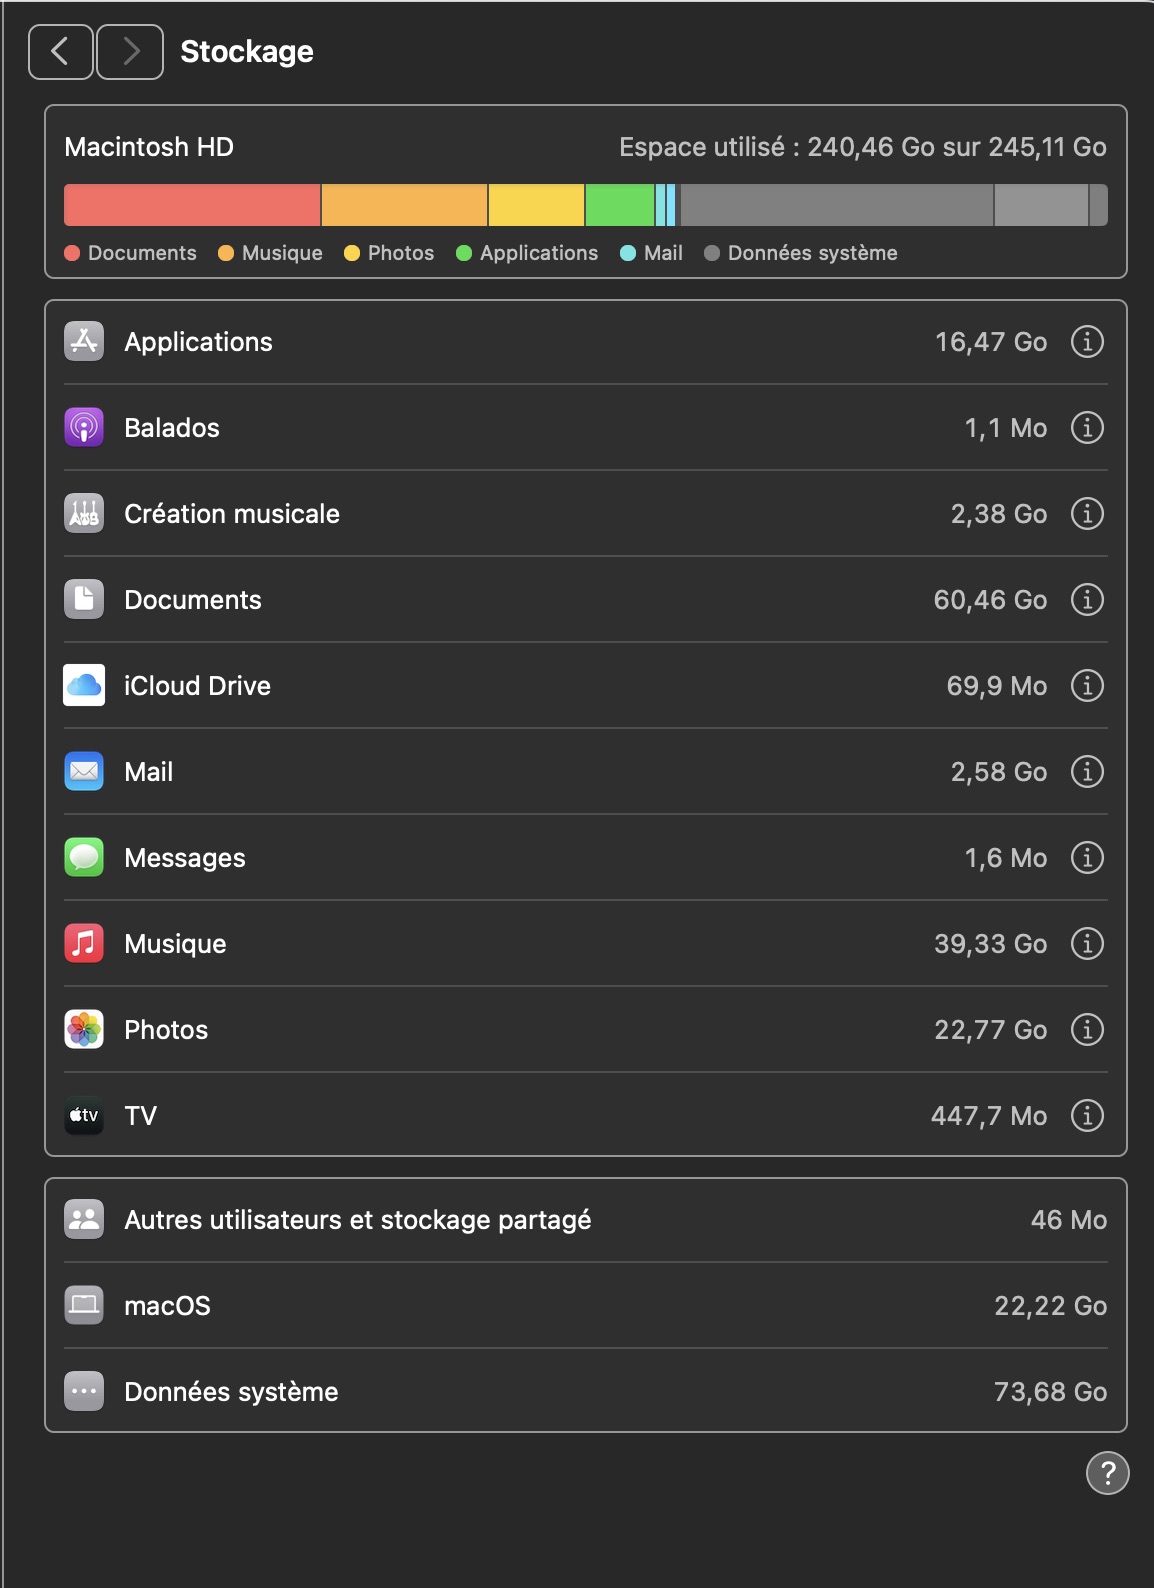Screen dimensions: 1154x1588
Task: Select Autres utilisateurs et stockage partagé row
Action: [585, 1220]
